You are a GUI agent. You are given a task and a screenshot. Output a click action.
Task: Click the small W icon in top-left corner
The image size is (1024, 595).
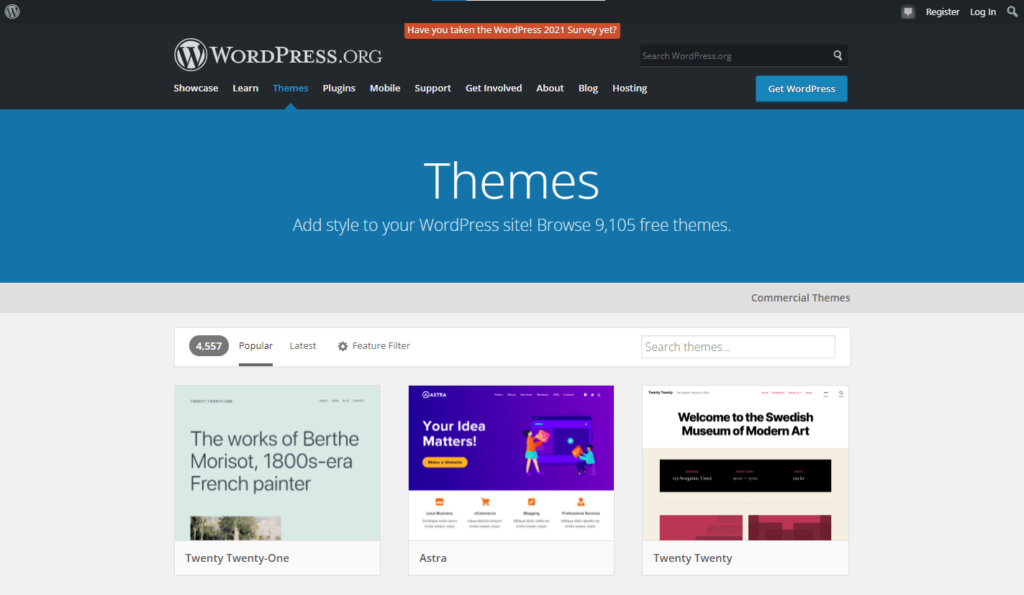[11, 11]
